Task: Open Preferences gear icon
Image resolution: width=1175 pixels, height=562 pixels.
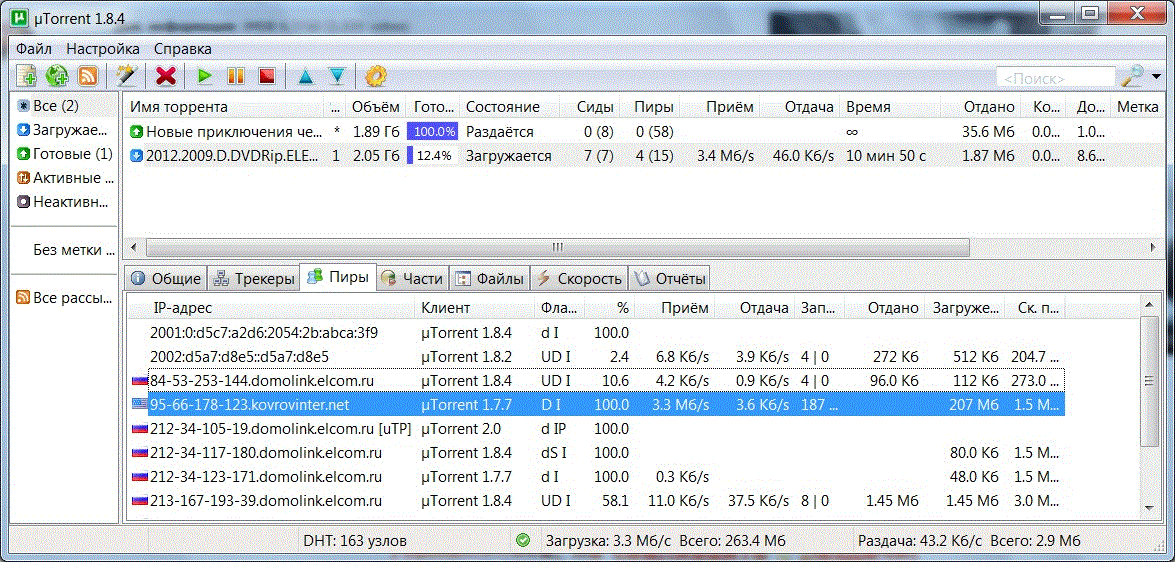Action: click(x=375, y=76)
